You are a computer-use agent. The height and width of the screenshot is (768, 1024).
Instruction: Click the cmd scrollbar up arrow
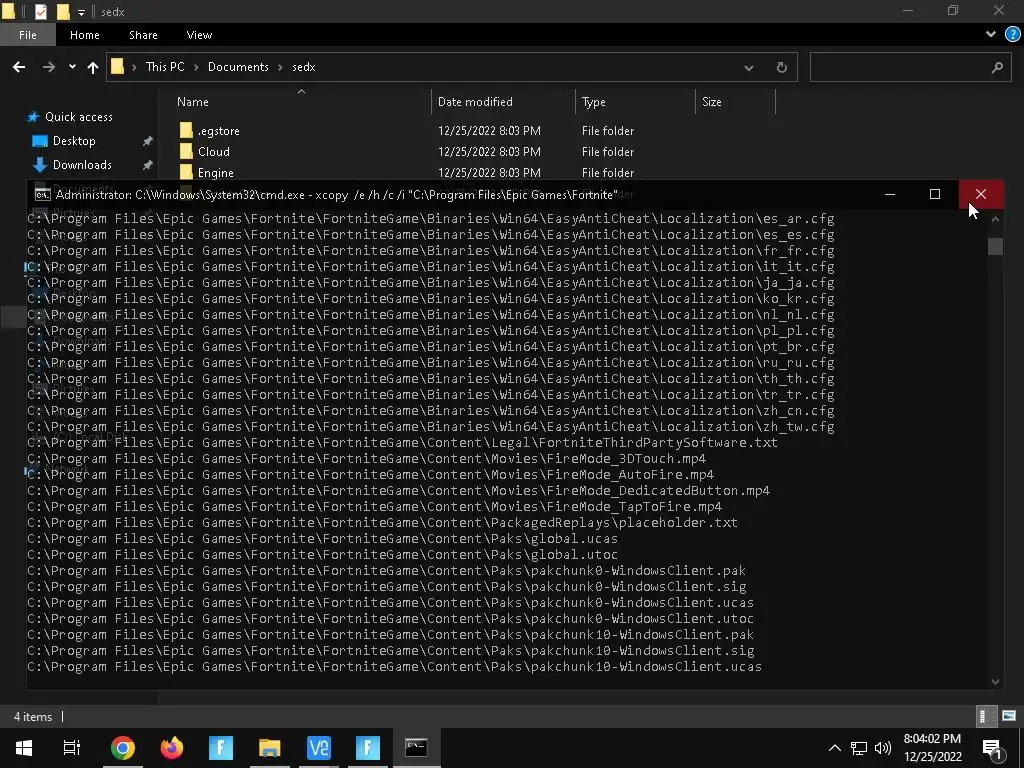tap(995, 219)
